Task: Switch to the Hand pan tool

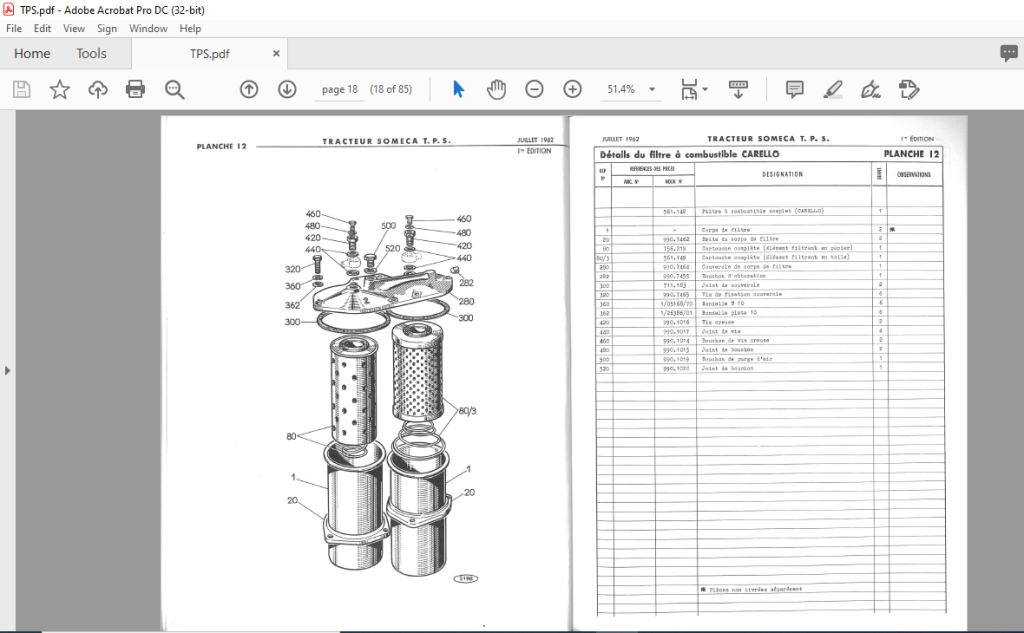Action: pyautogui.click(x=496, y=89)
